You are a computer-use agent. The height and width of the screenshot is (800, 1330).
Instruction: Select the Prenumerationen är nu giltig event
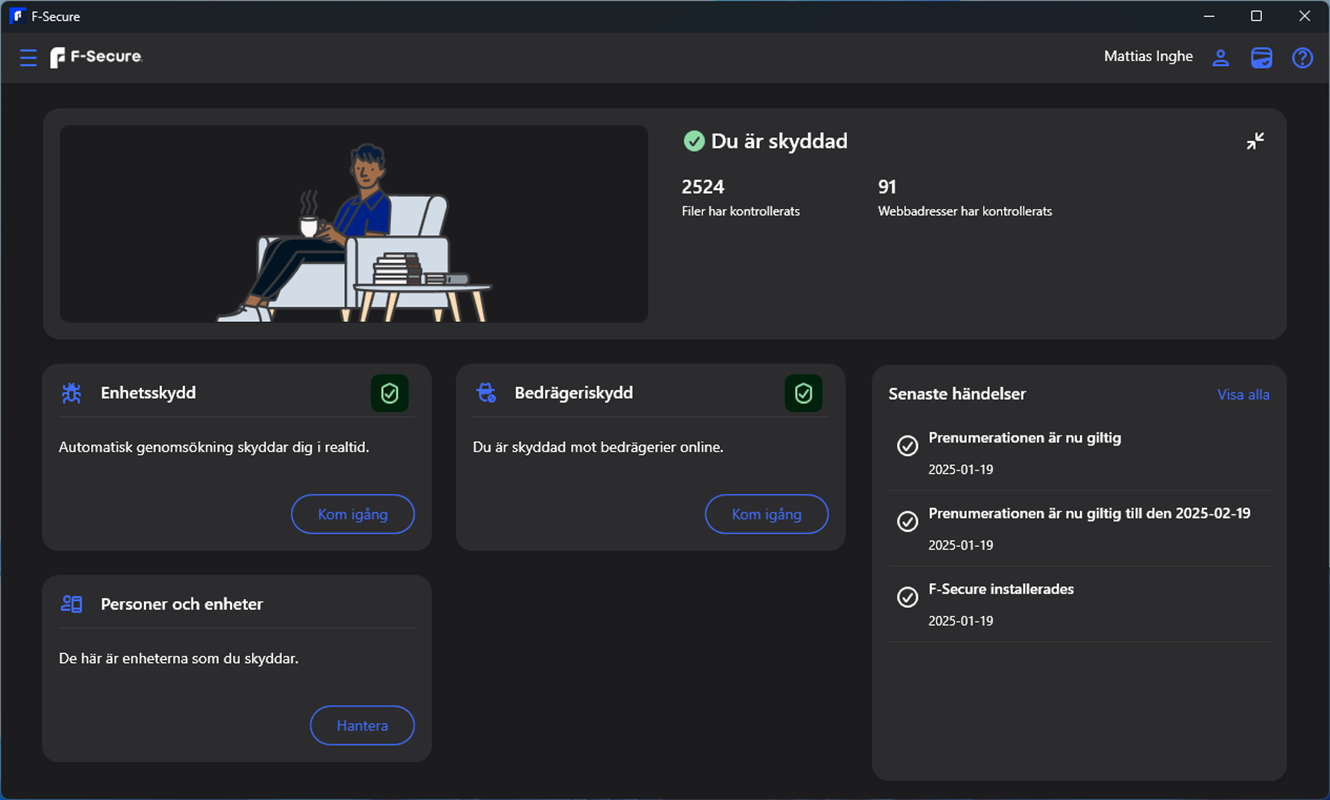[x=1025, y=437]
